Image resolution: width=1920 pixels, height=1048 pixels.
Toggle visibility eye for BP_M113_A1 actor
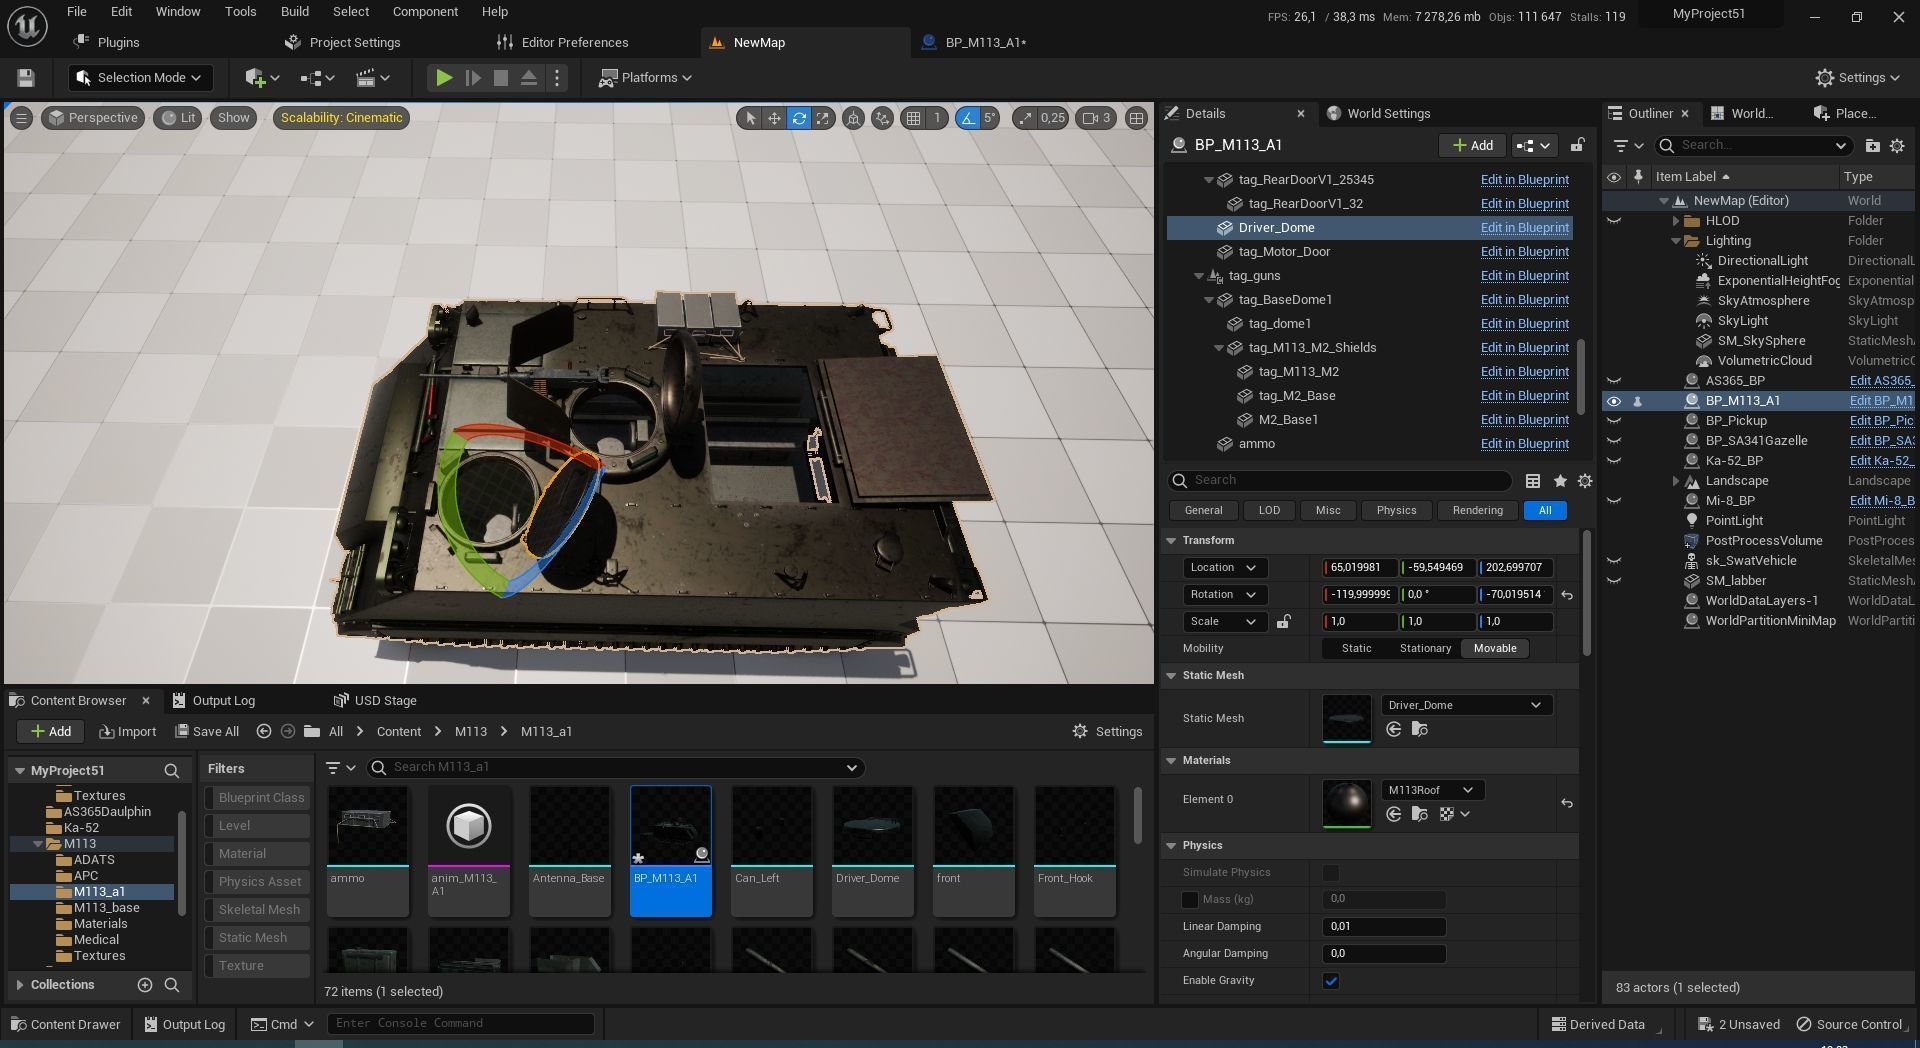pos(1613,401)
